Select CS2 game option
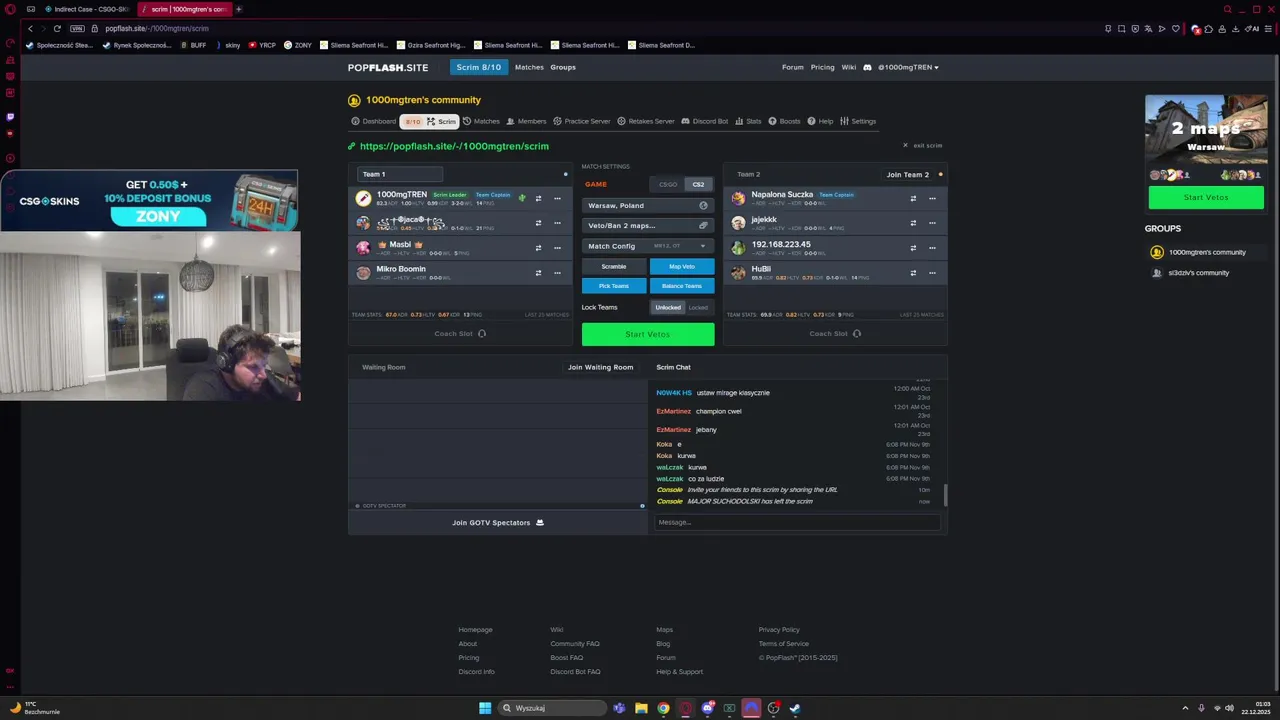The width and height of the screenshot is (1280, 720). pos(698,184)
